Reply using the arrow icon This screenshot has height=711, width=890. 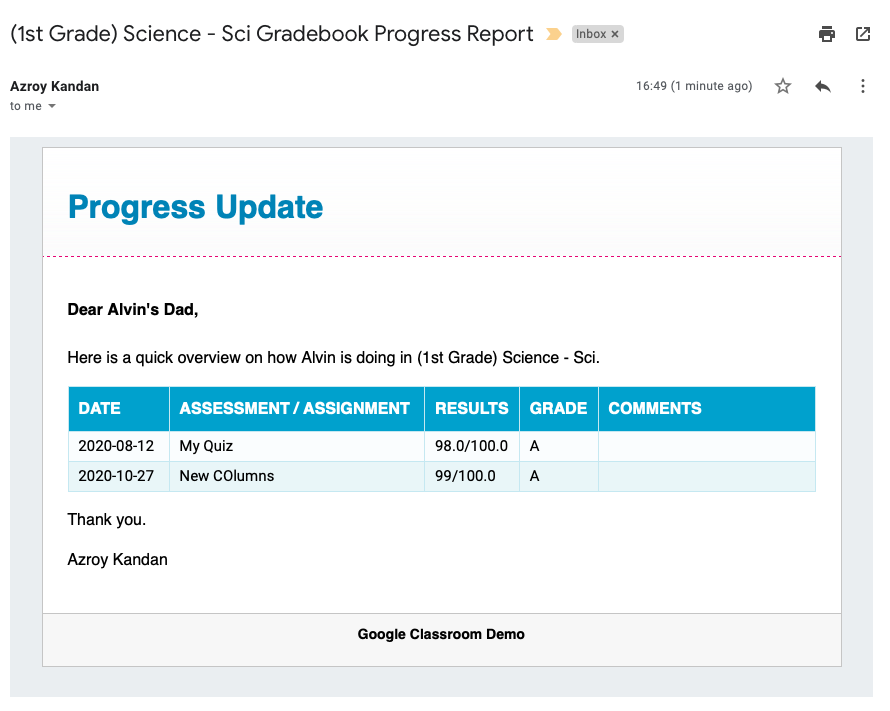click(x=823, y=86)
